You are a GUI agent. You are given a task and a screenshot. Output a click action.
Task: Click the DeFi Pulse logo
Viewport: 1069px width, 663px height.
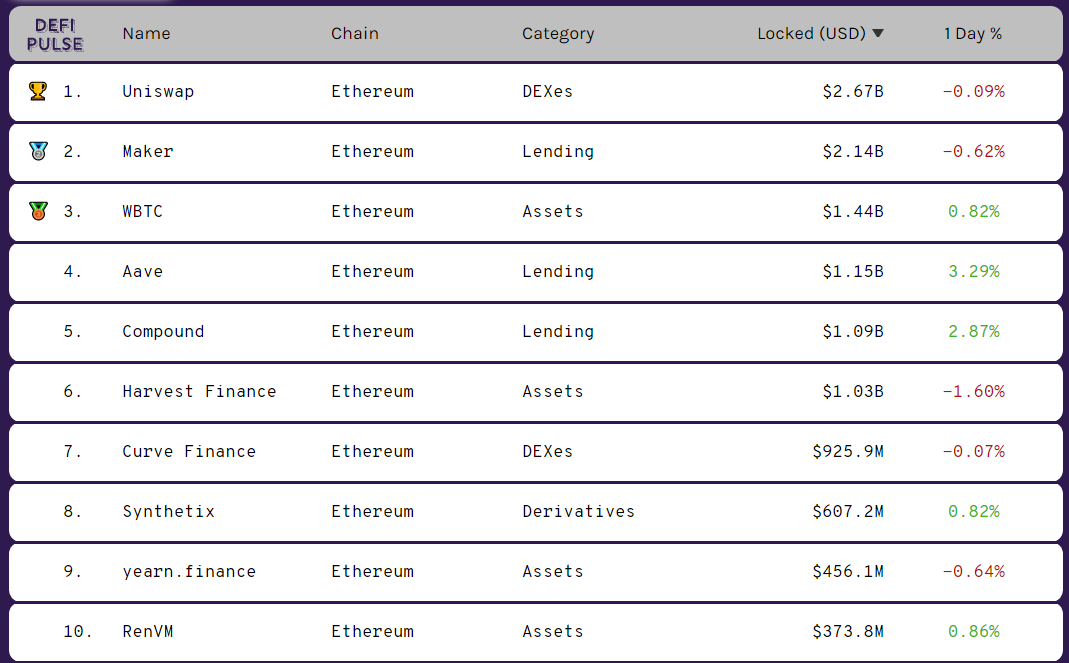(55, 34)
